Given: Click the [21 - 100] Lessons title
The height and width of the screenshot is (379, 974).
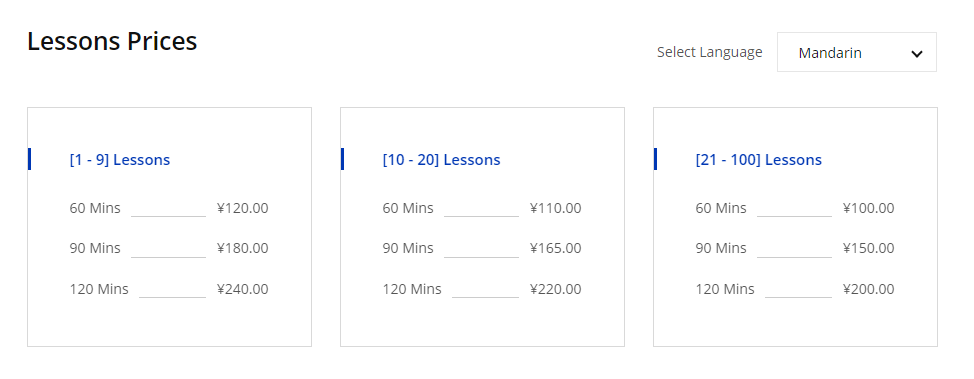Looking at the screenshot, I should pyautogui.click(x=758, y=160).
